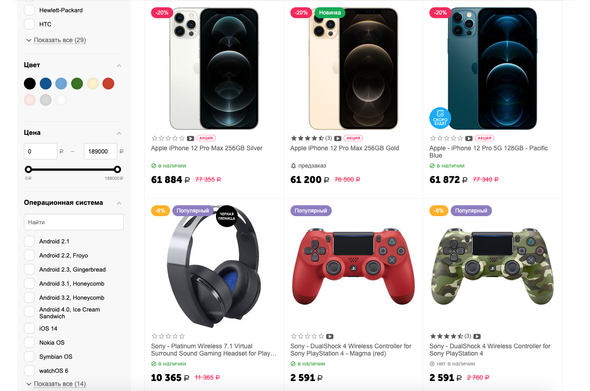Enable the iOS 14 checkbox

coord(29,328)
